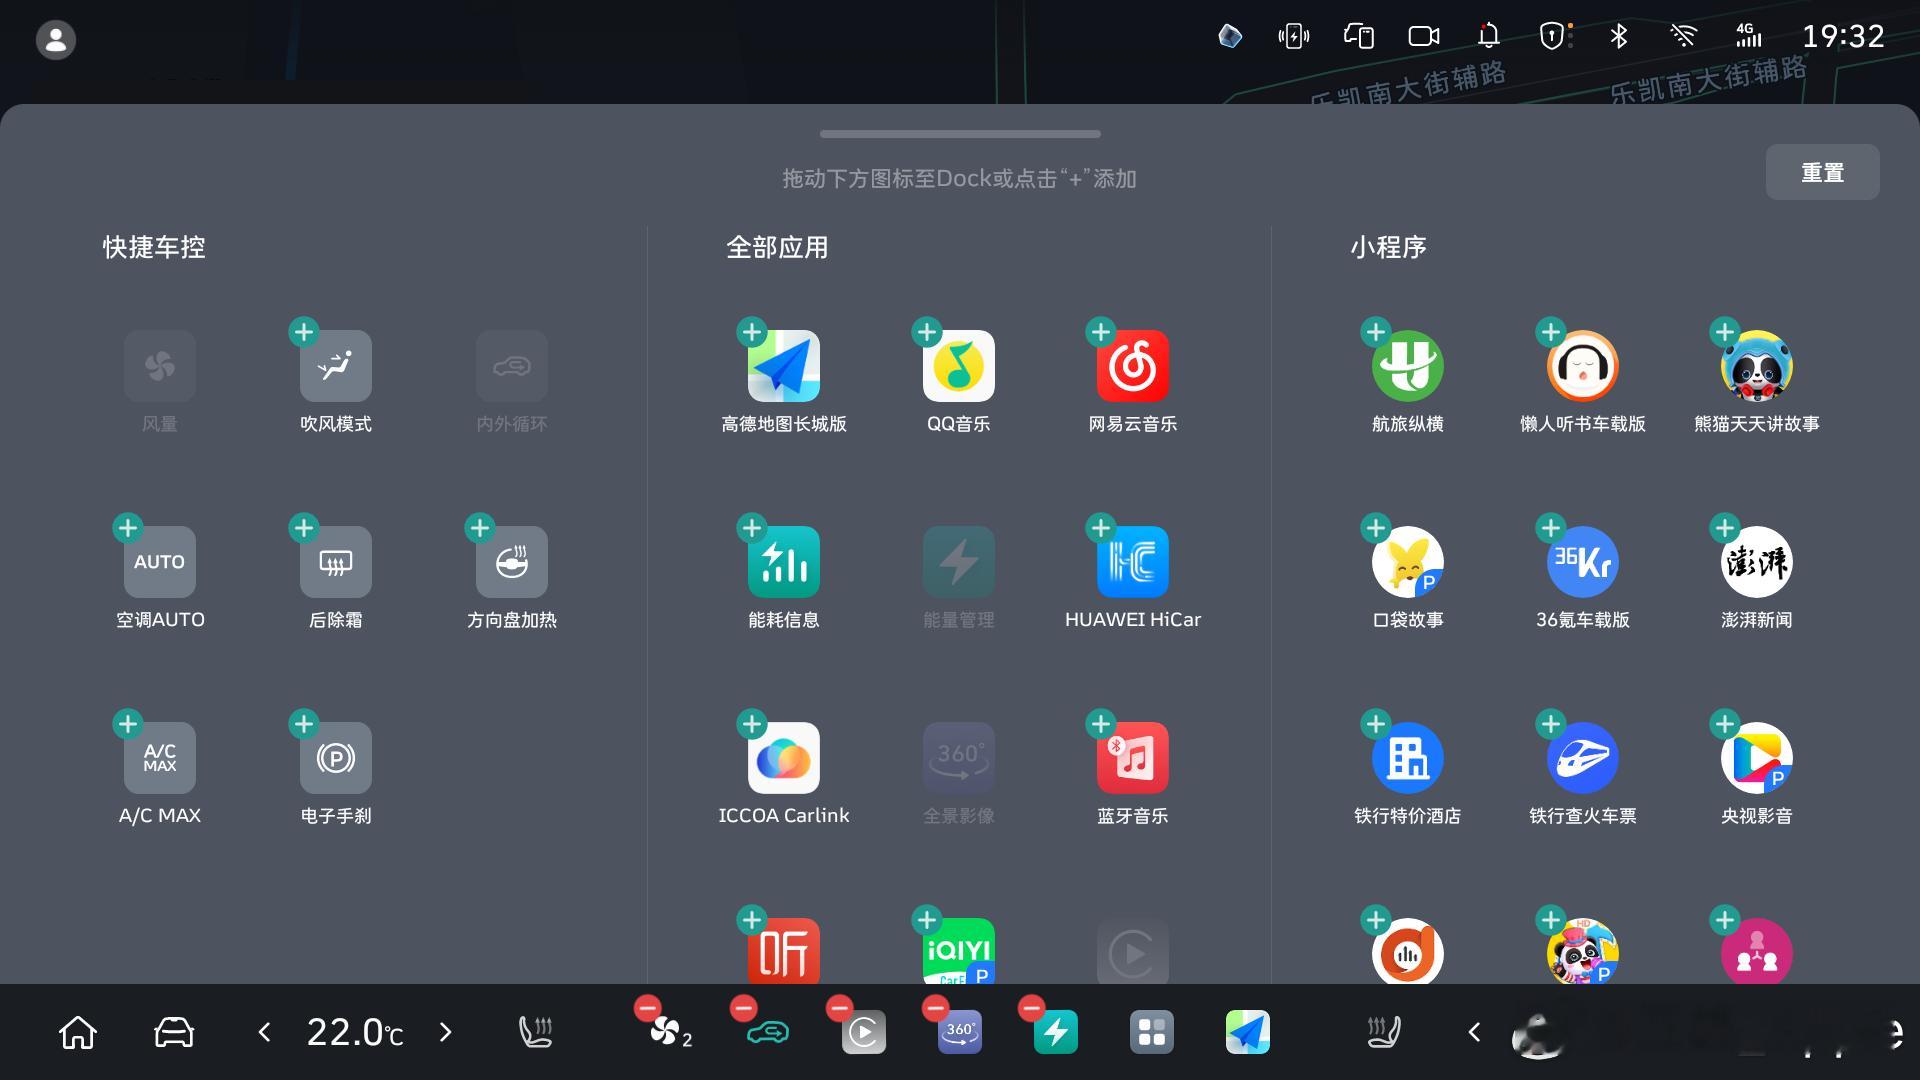Open the QQ音乐 app icon

point(958,366)
